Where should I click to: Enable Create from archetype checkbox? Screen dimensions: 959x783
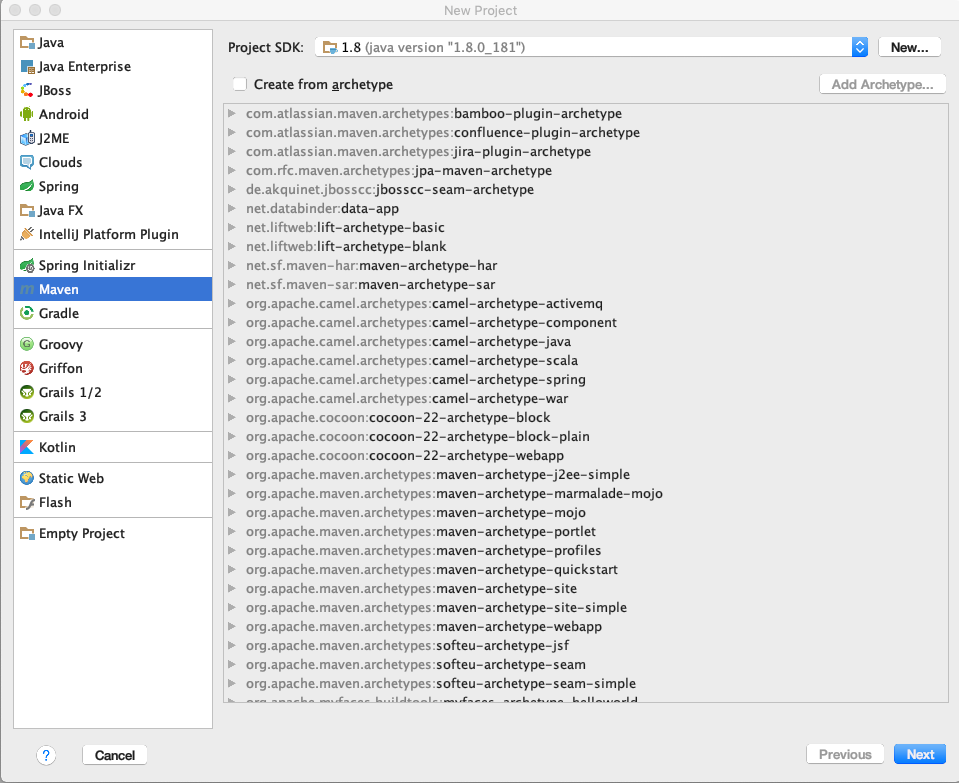pos(239,85)
